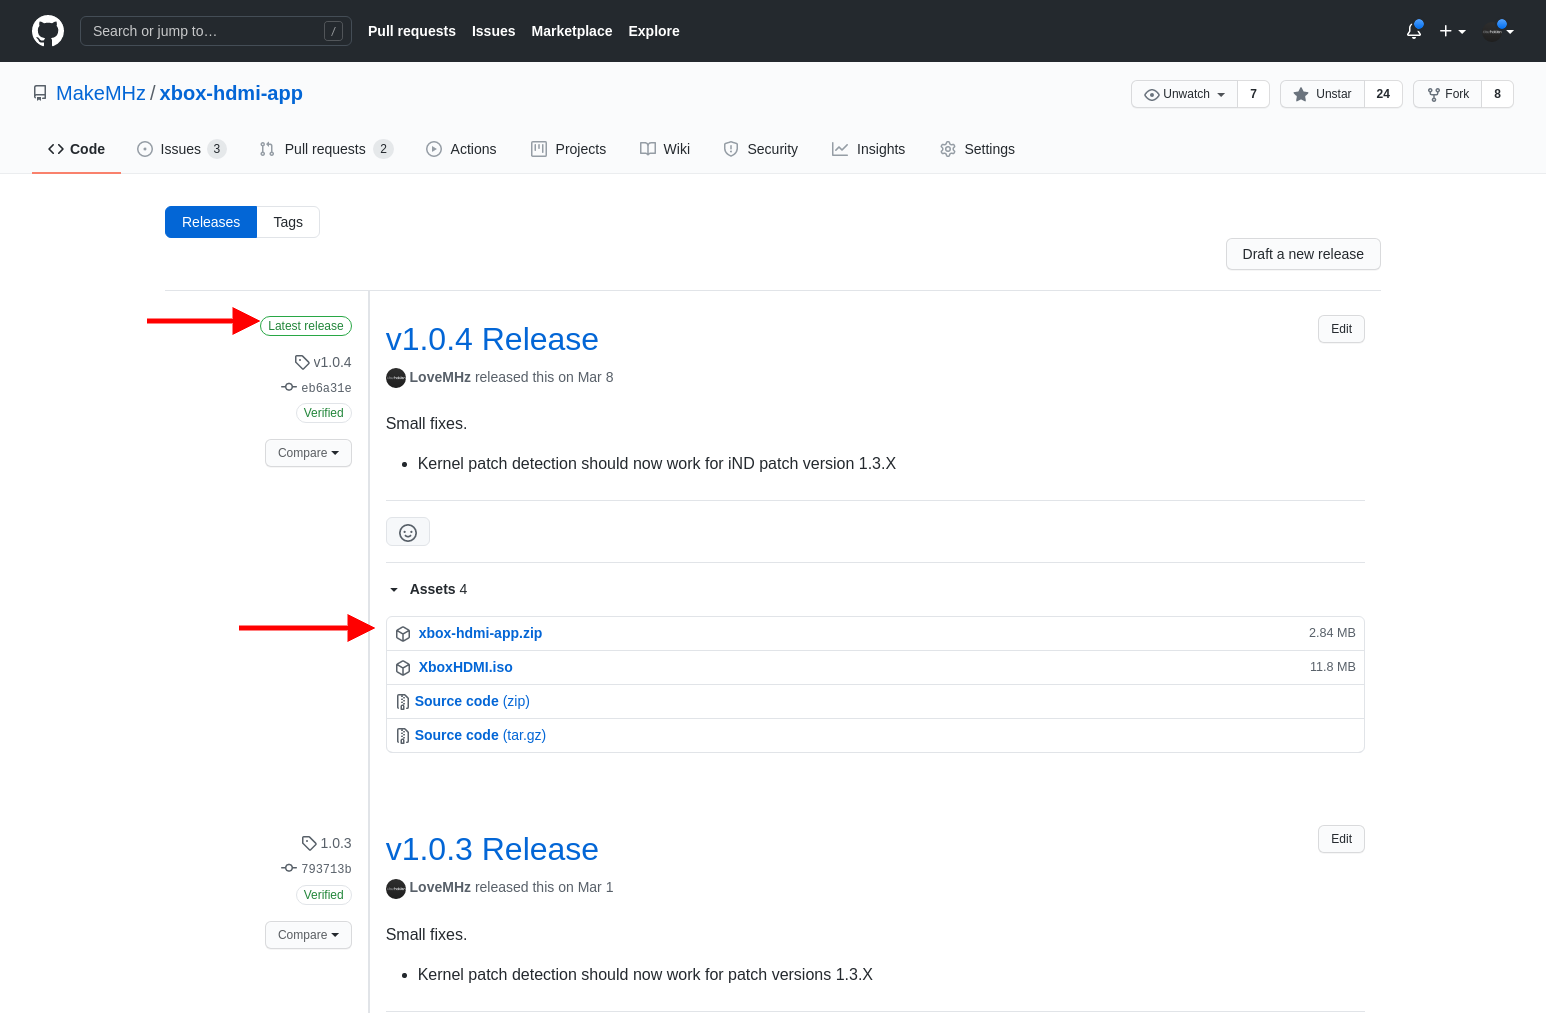Click LoveMHz avatar on v1.0.4 release
1546x1013 pixels.
[396, 378]
